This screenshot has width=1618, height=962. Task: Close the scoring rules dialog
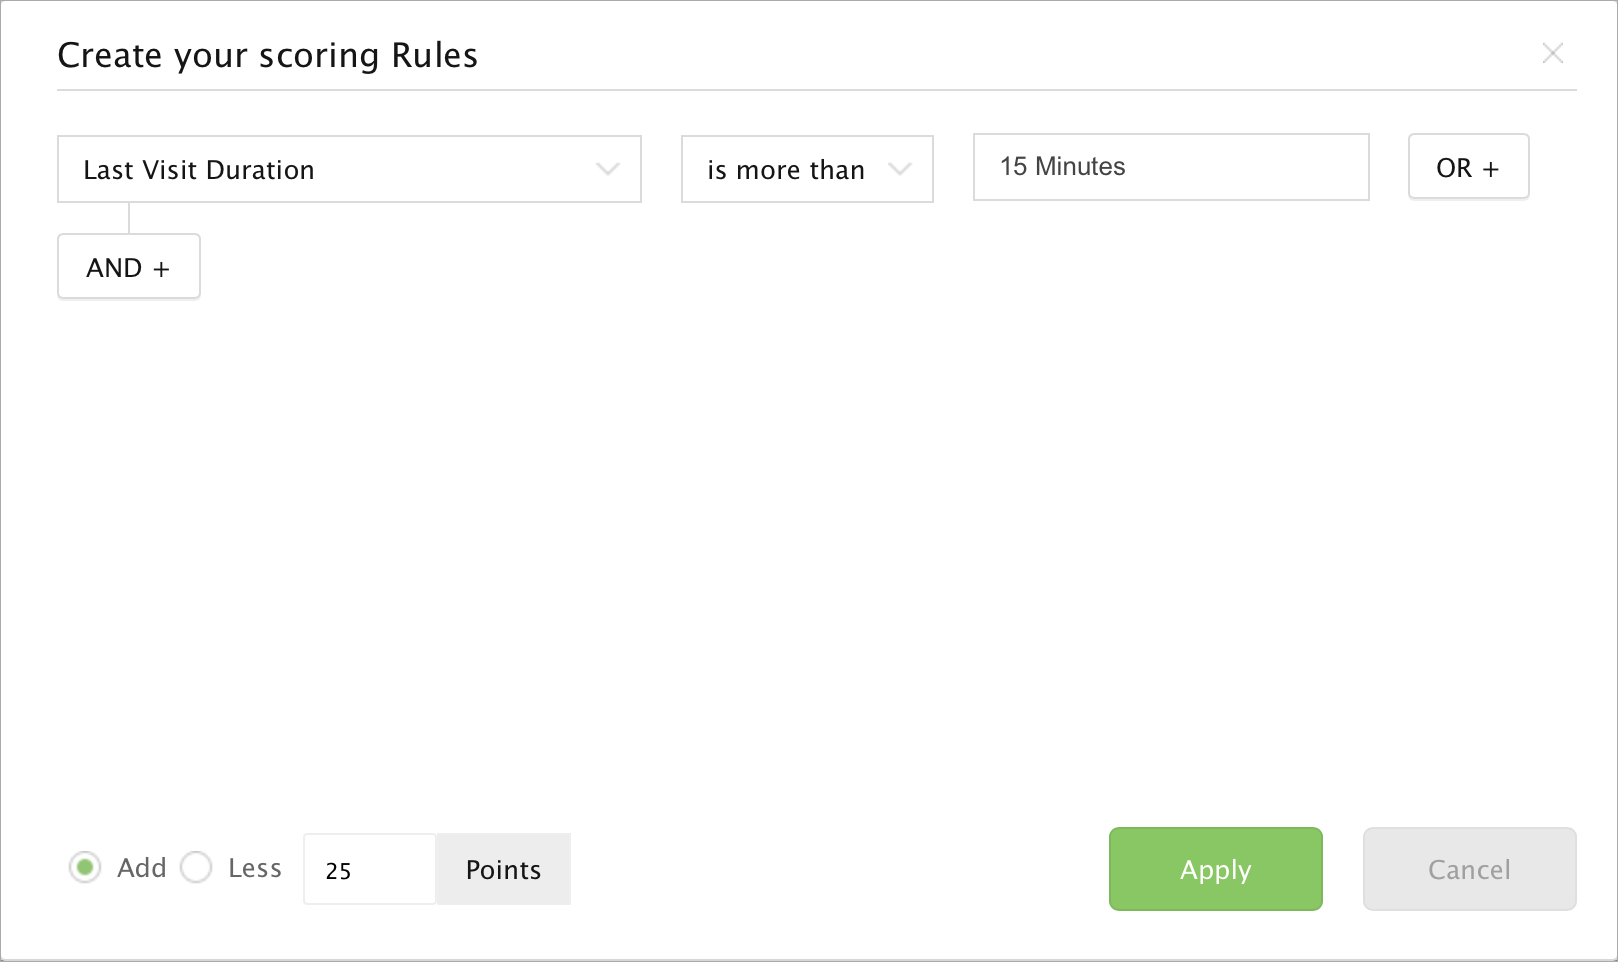pyautogui.click(x=1552, y=53)
